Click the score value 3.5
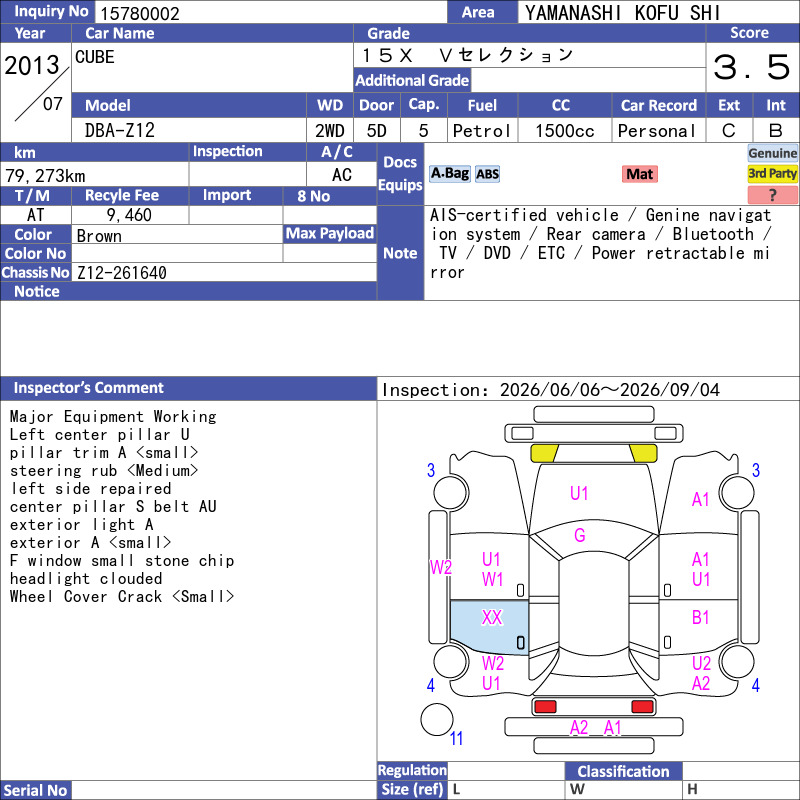 (752, 67)
